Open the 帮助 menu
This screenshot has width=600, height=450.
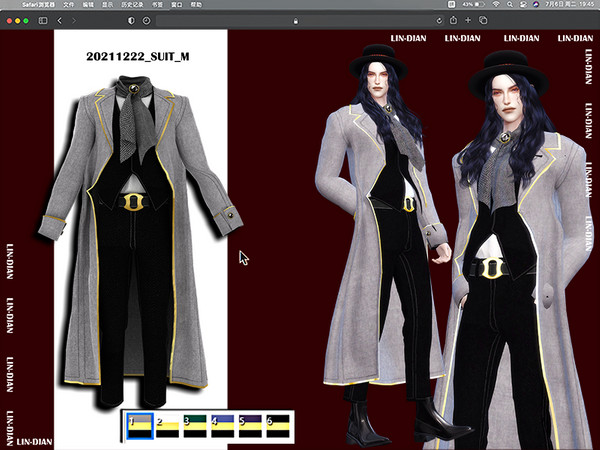point(196,5)
